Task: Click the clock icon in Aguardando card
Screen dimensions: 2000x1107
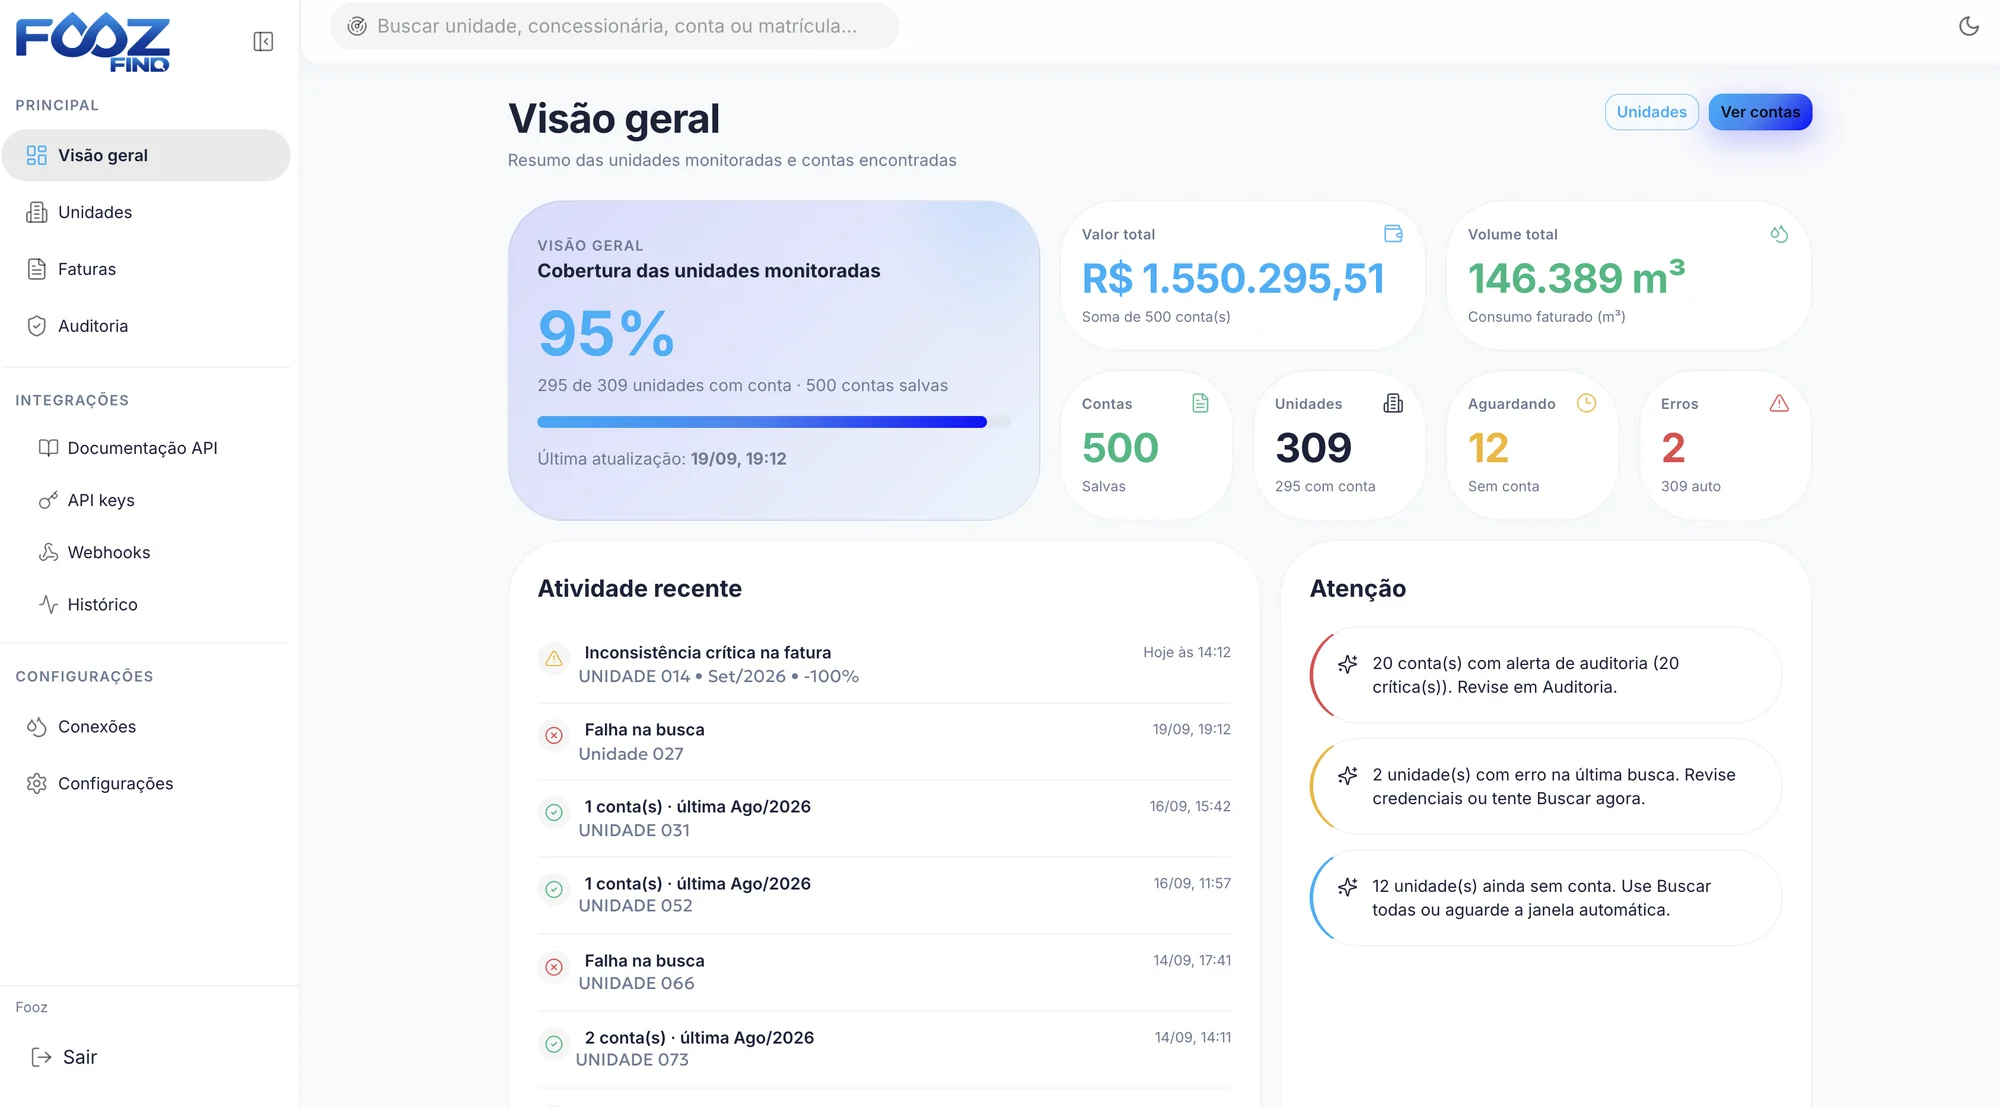Action: pos(1586,403)
